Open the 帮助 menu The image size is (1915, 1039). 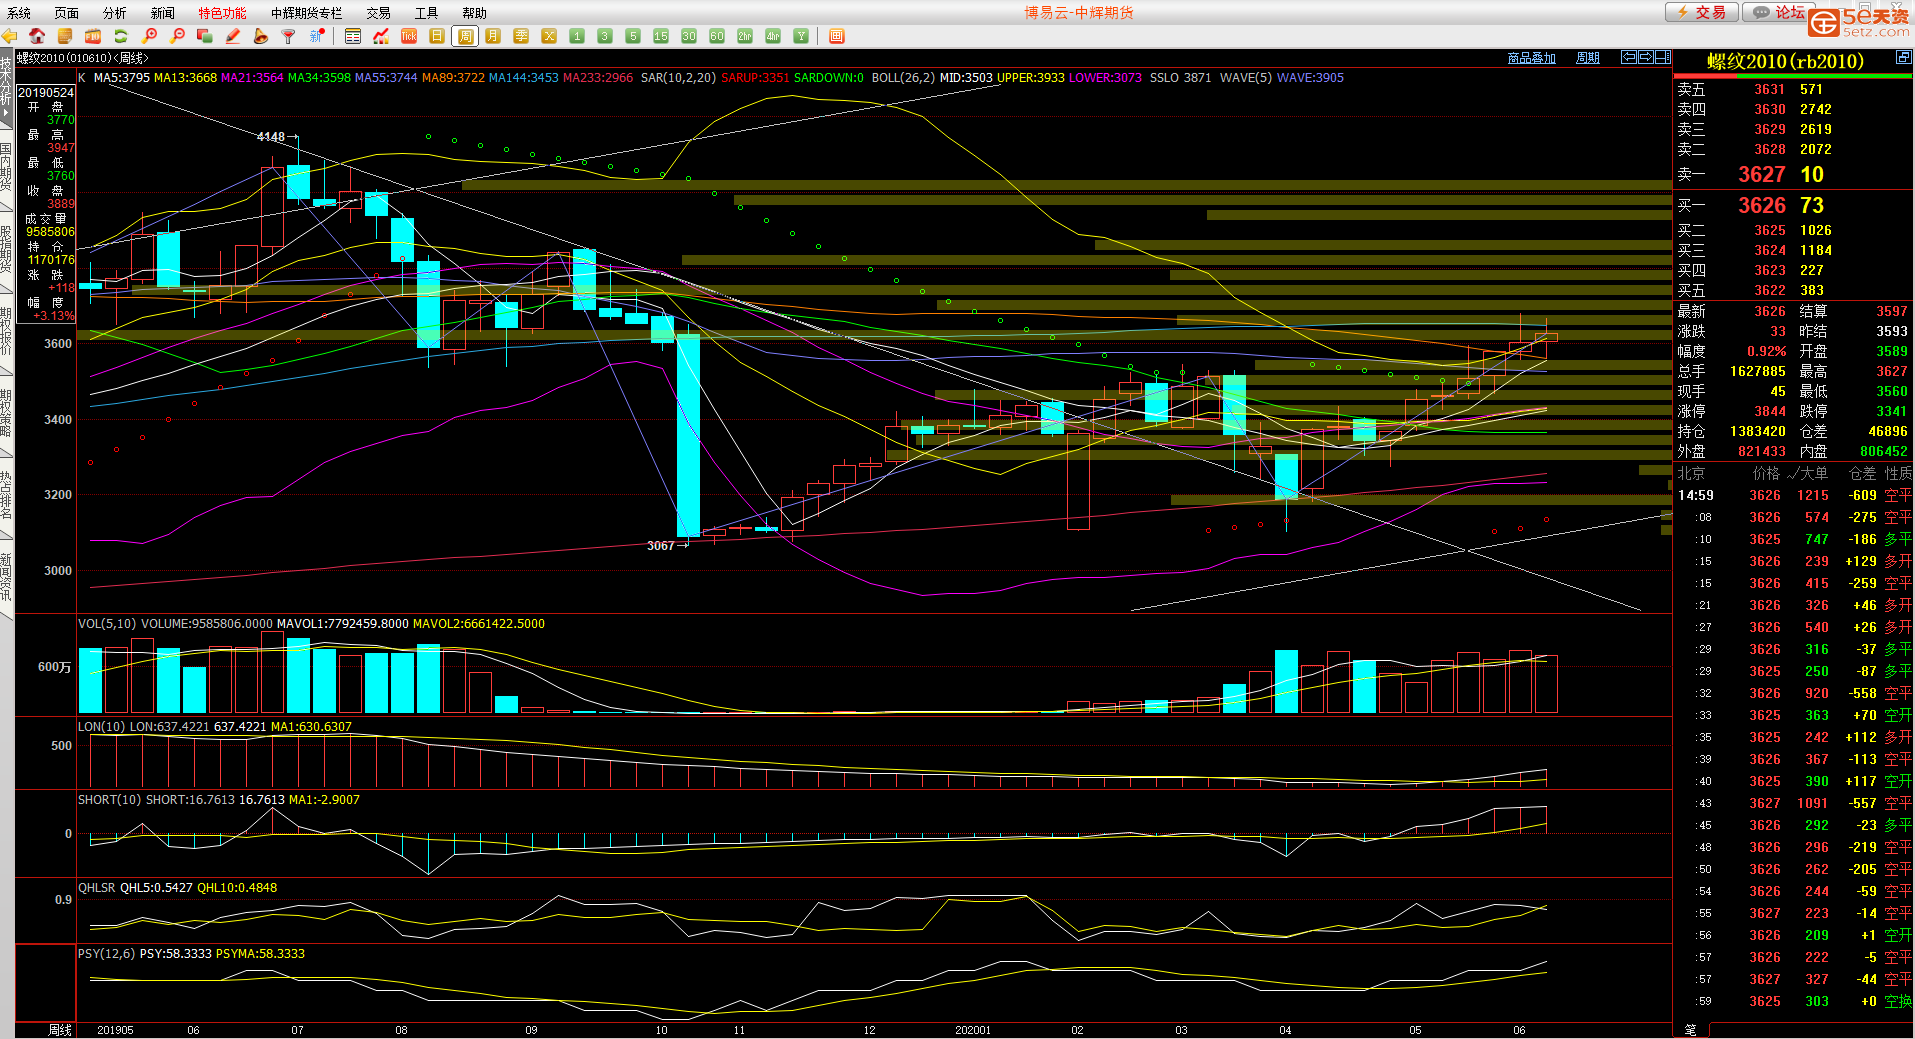tap(475, 13)
